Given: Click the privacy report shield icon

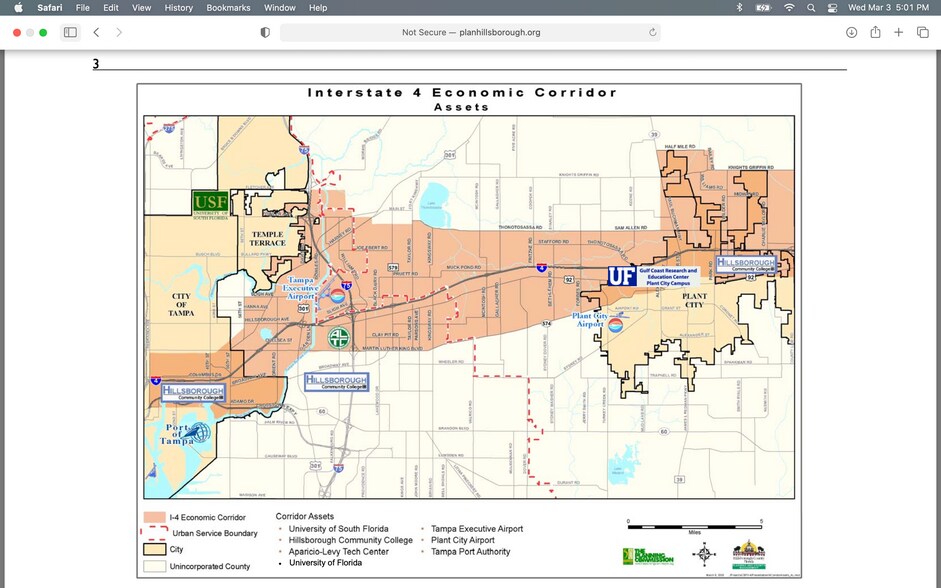Looking at the screenshot, I should (265, 32).
